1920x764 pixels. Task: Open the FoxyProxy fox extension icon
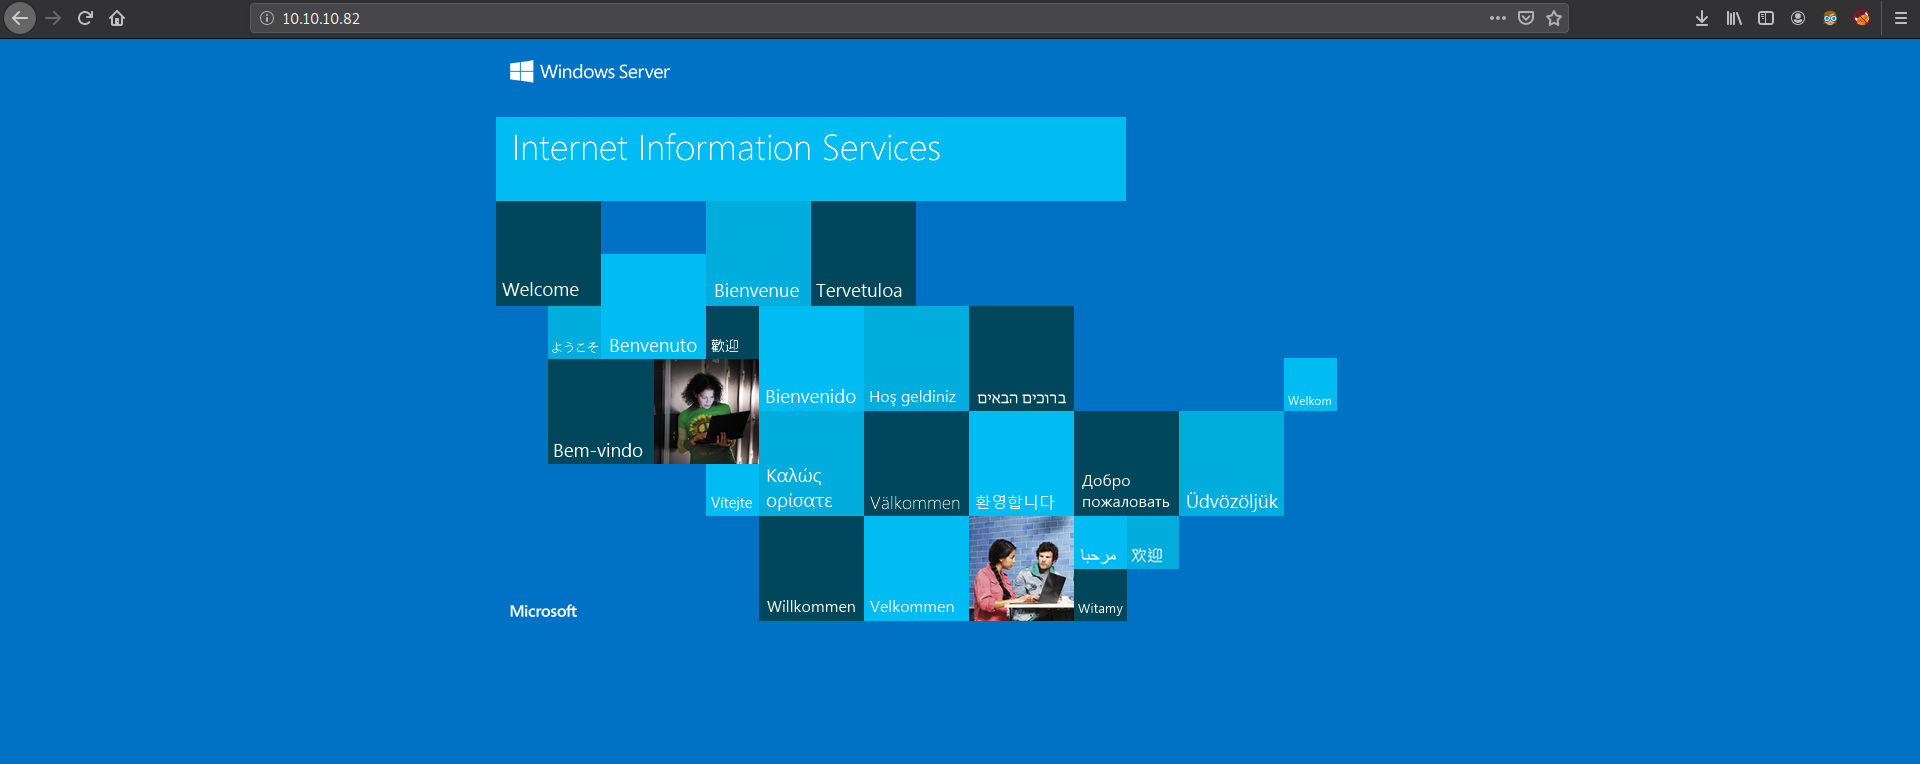[1862, 18]
